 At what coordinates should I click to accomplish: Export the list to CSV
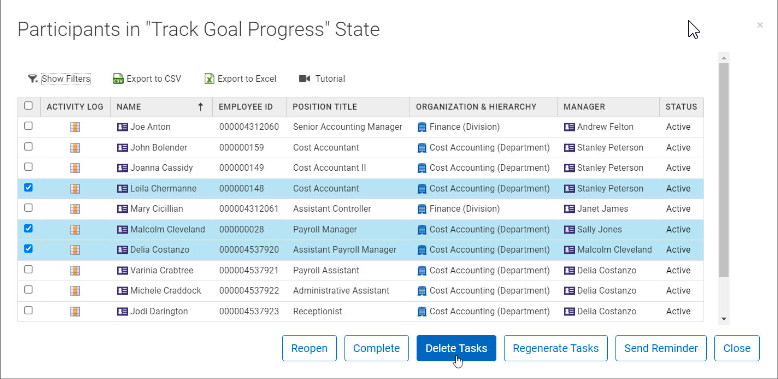(154, 78)
